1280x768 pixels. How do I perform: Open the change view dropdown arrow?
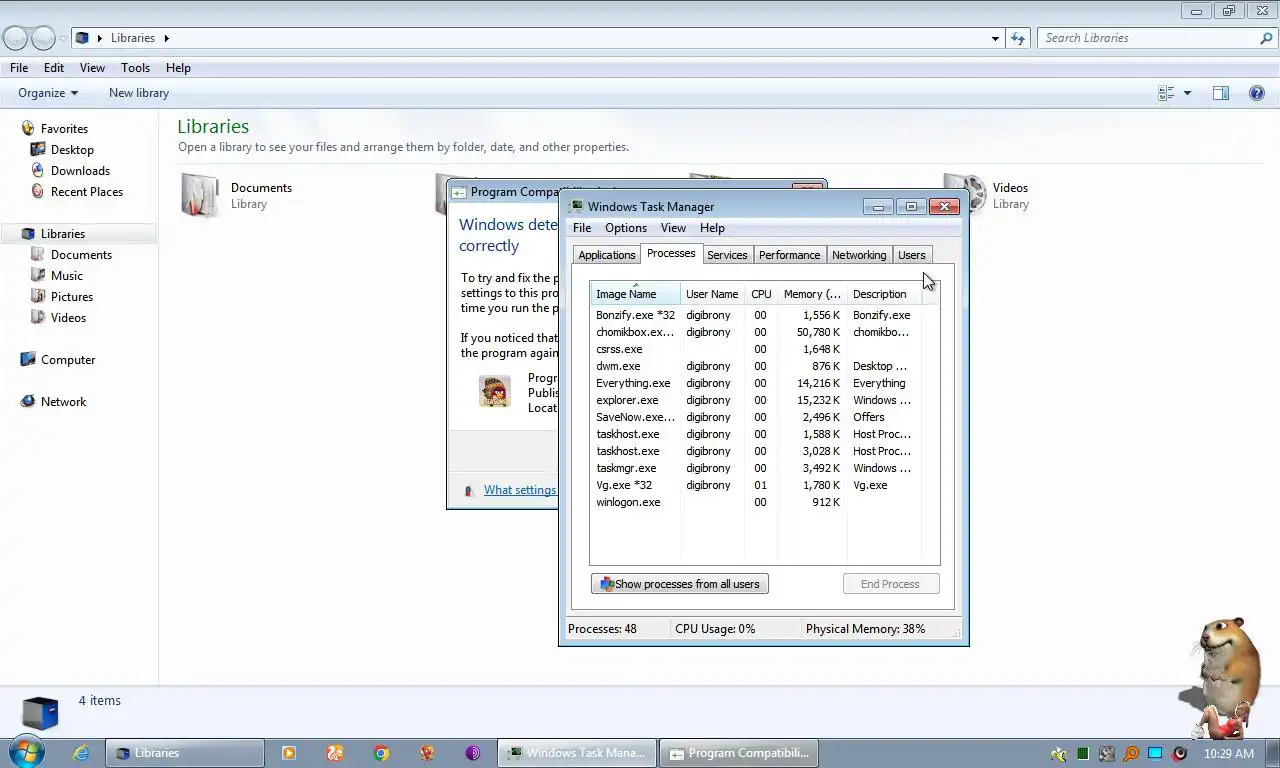(x=1187, y=93)
